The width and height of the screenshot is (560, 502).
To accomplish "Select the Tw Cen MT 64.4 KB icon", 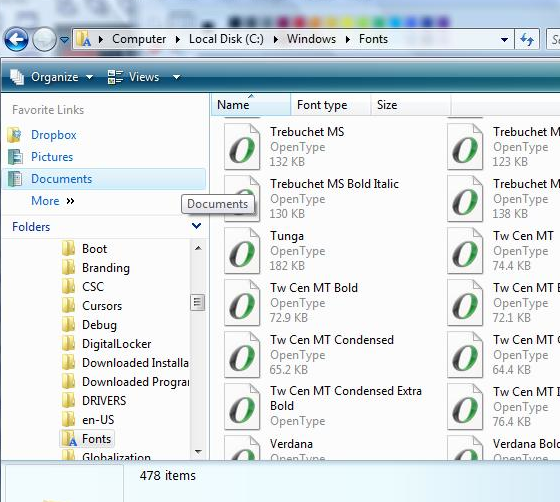I will [465, 355].
